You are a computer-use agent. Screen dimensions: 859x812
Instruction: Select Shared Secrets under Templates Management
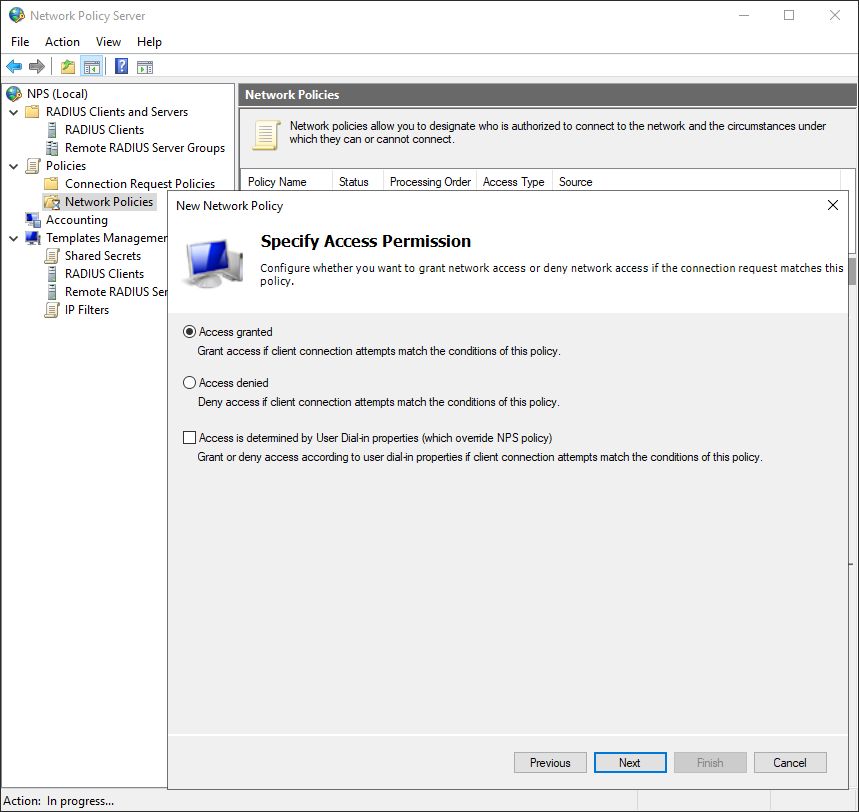(x=103, y=256)
